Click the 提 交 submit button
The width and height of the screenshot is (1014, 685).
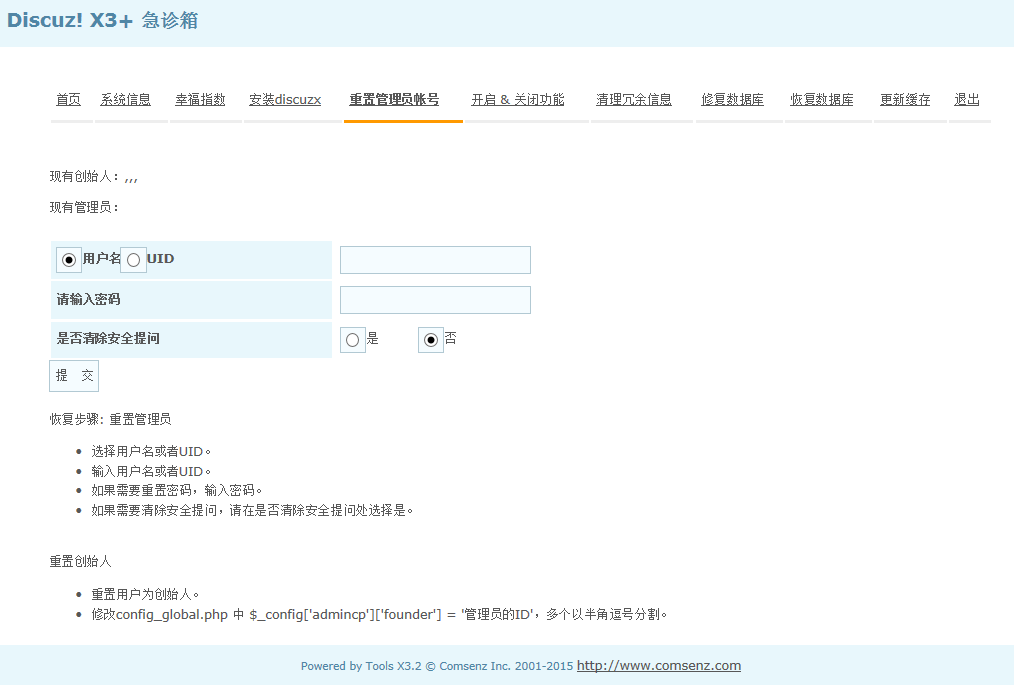(74, 376)
